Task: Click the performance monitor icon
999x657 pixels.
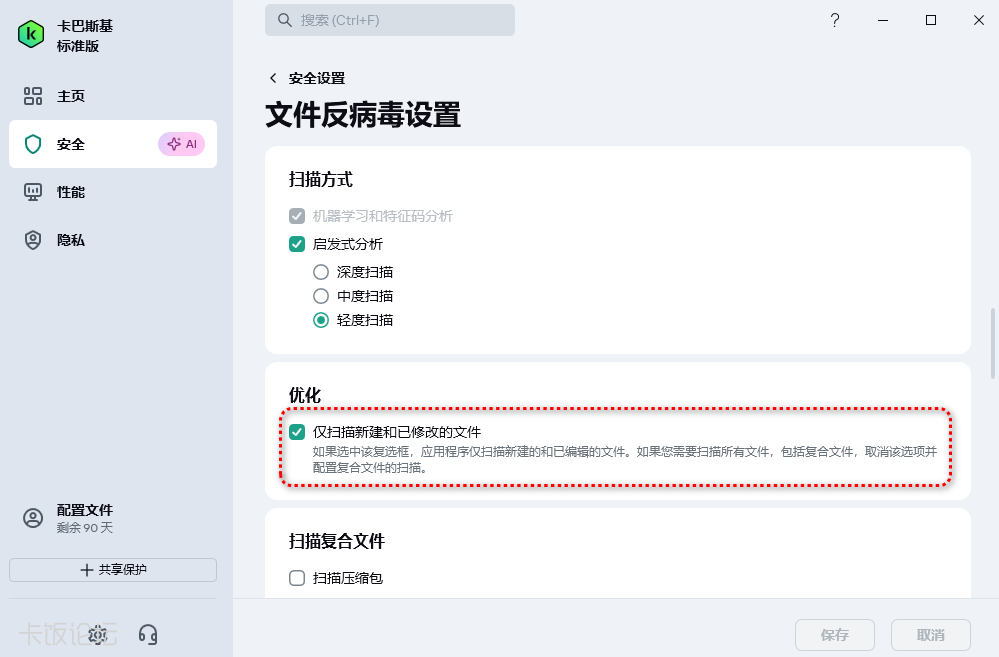Action: (32, 192)
